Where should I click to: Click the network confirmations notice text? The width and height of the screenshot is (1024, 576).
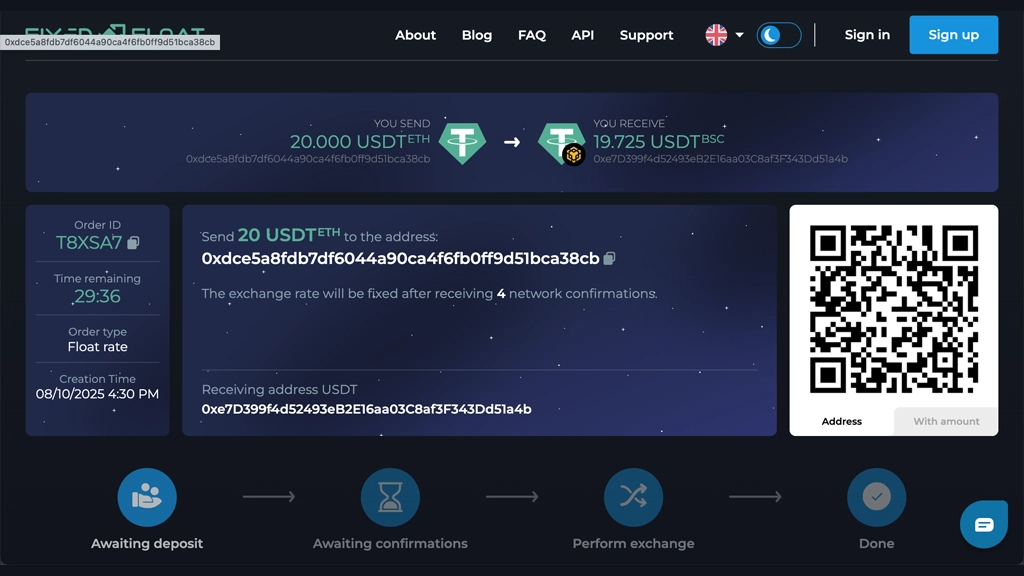click(x=429, y=294)
